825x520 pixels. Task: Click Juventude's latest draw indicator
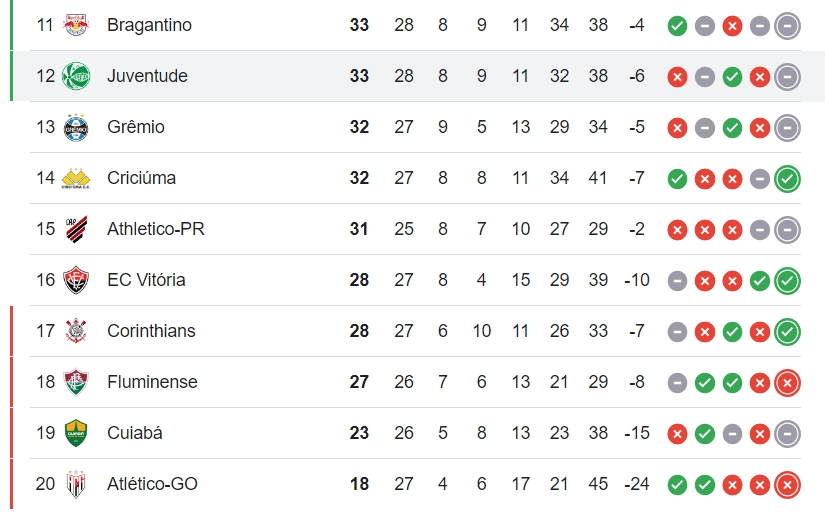click(x=787, y=77)
